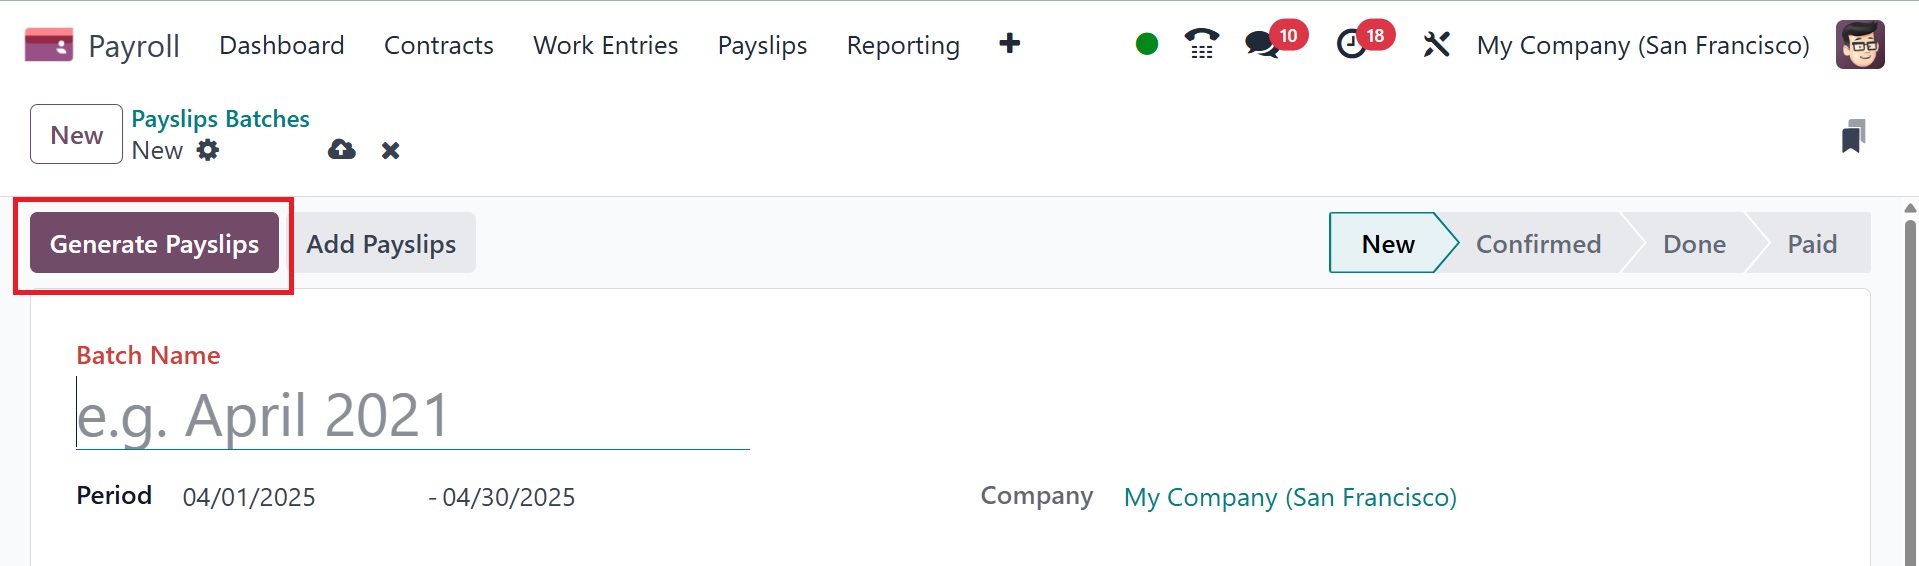The height and width of the screenshot is (566, 1919).
Task: Save the record manually with the cloud icon
Action: pos(342,150)
